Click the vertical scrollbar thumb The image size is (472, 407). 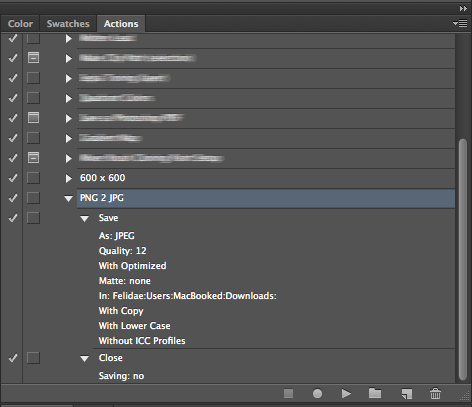tap(463, 259)
